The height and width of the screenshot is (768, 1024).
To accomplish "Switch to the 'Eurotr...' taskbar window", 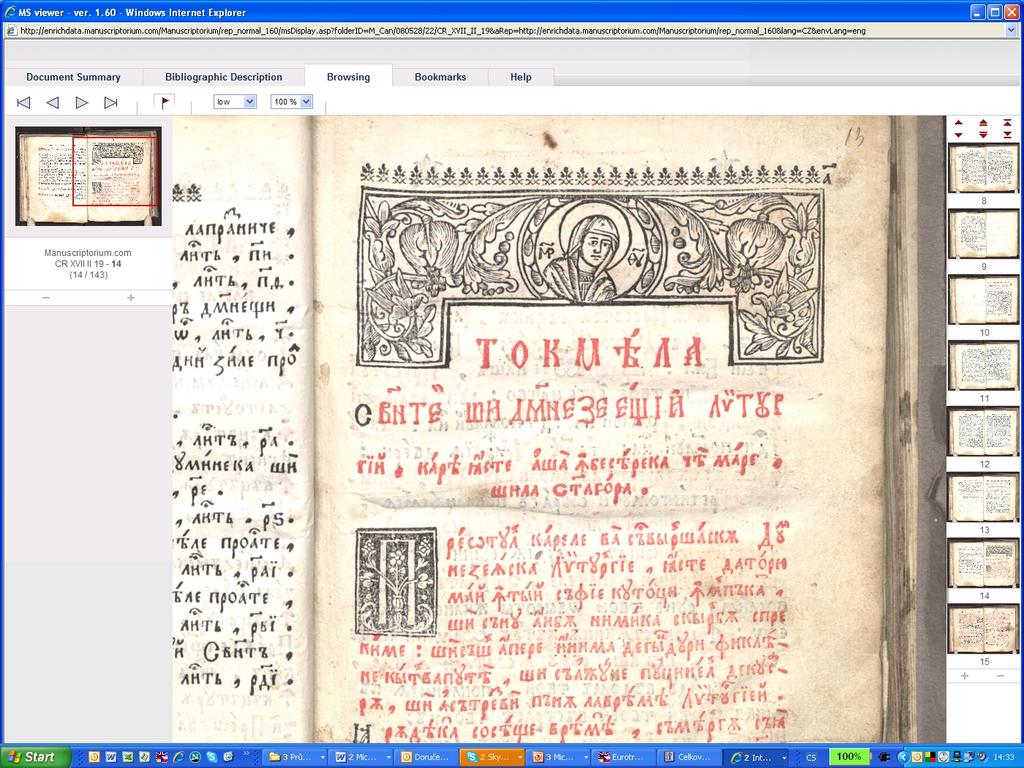I will tap(623, 757).
